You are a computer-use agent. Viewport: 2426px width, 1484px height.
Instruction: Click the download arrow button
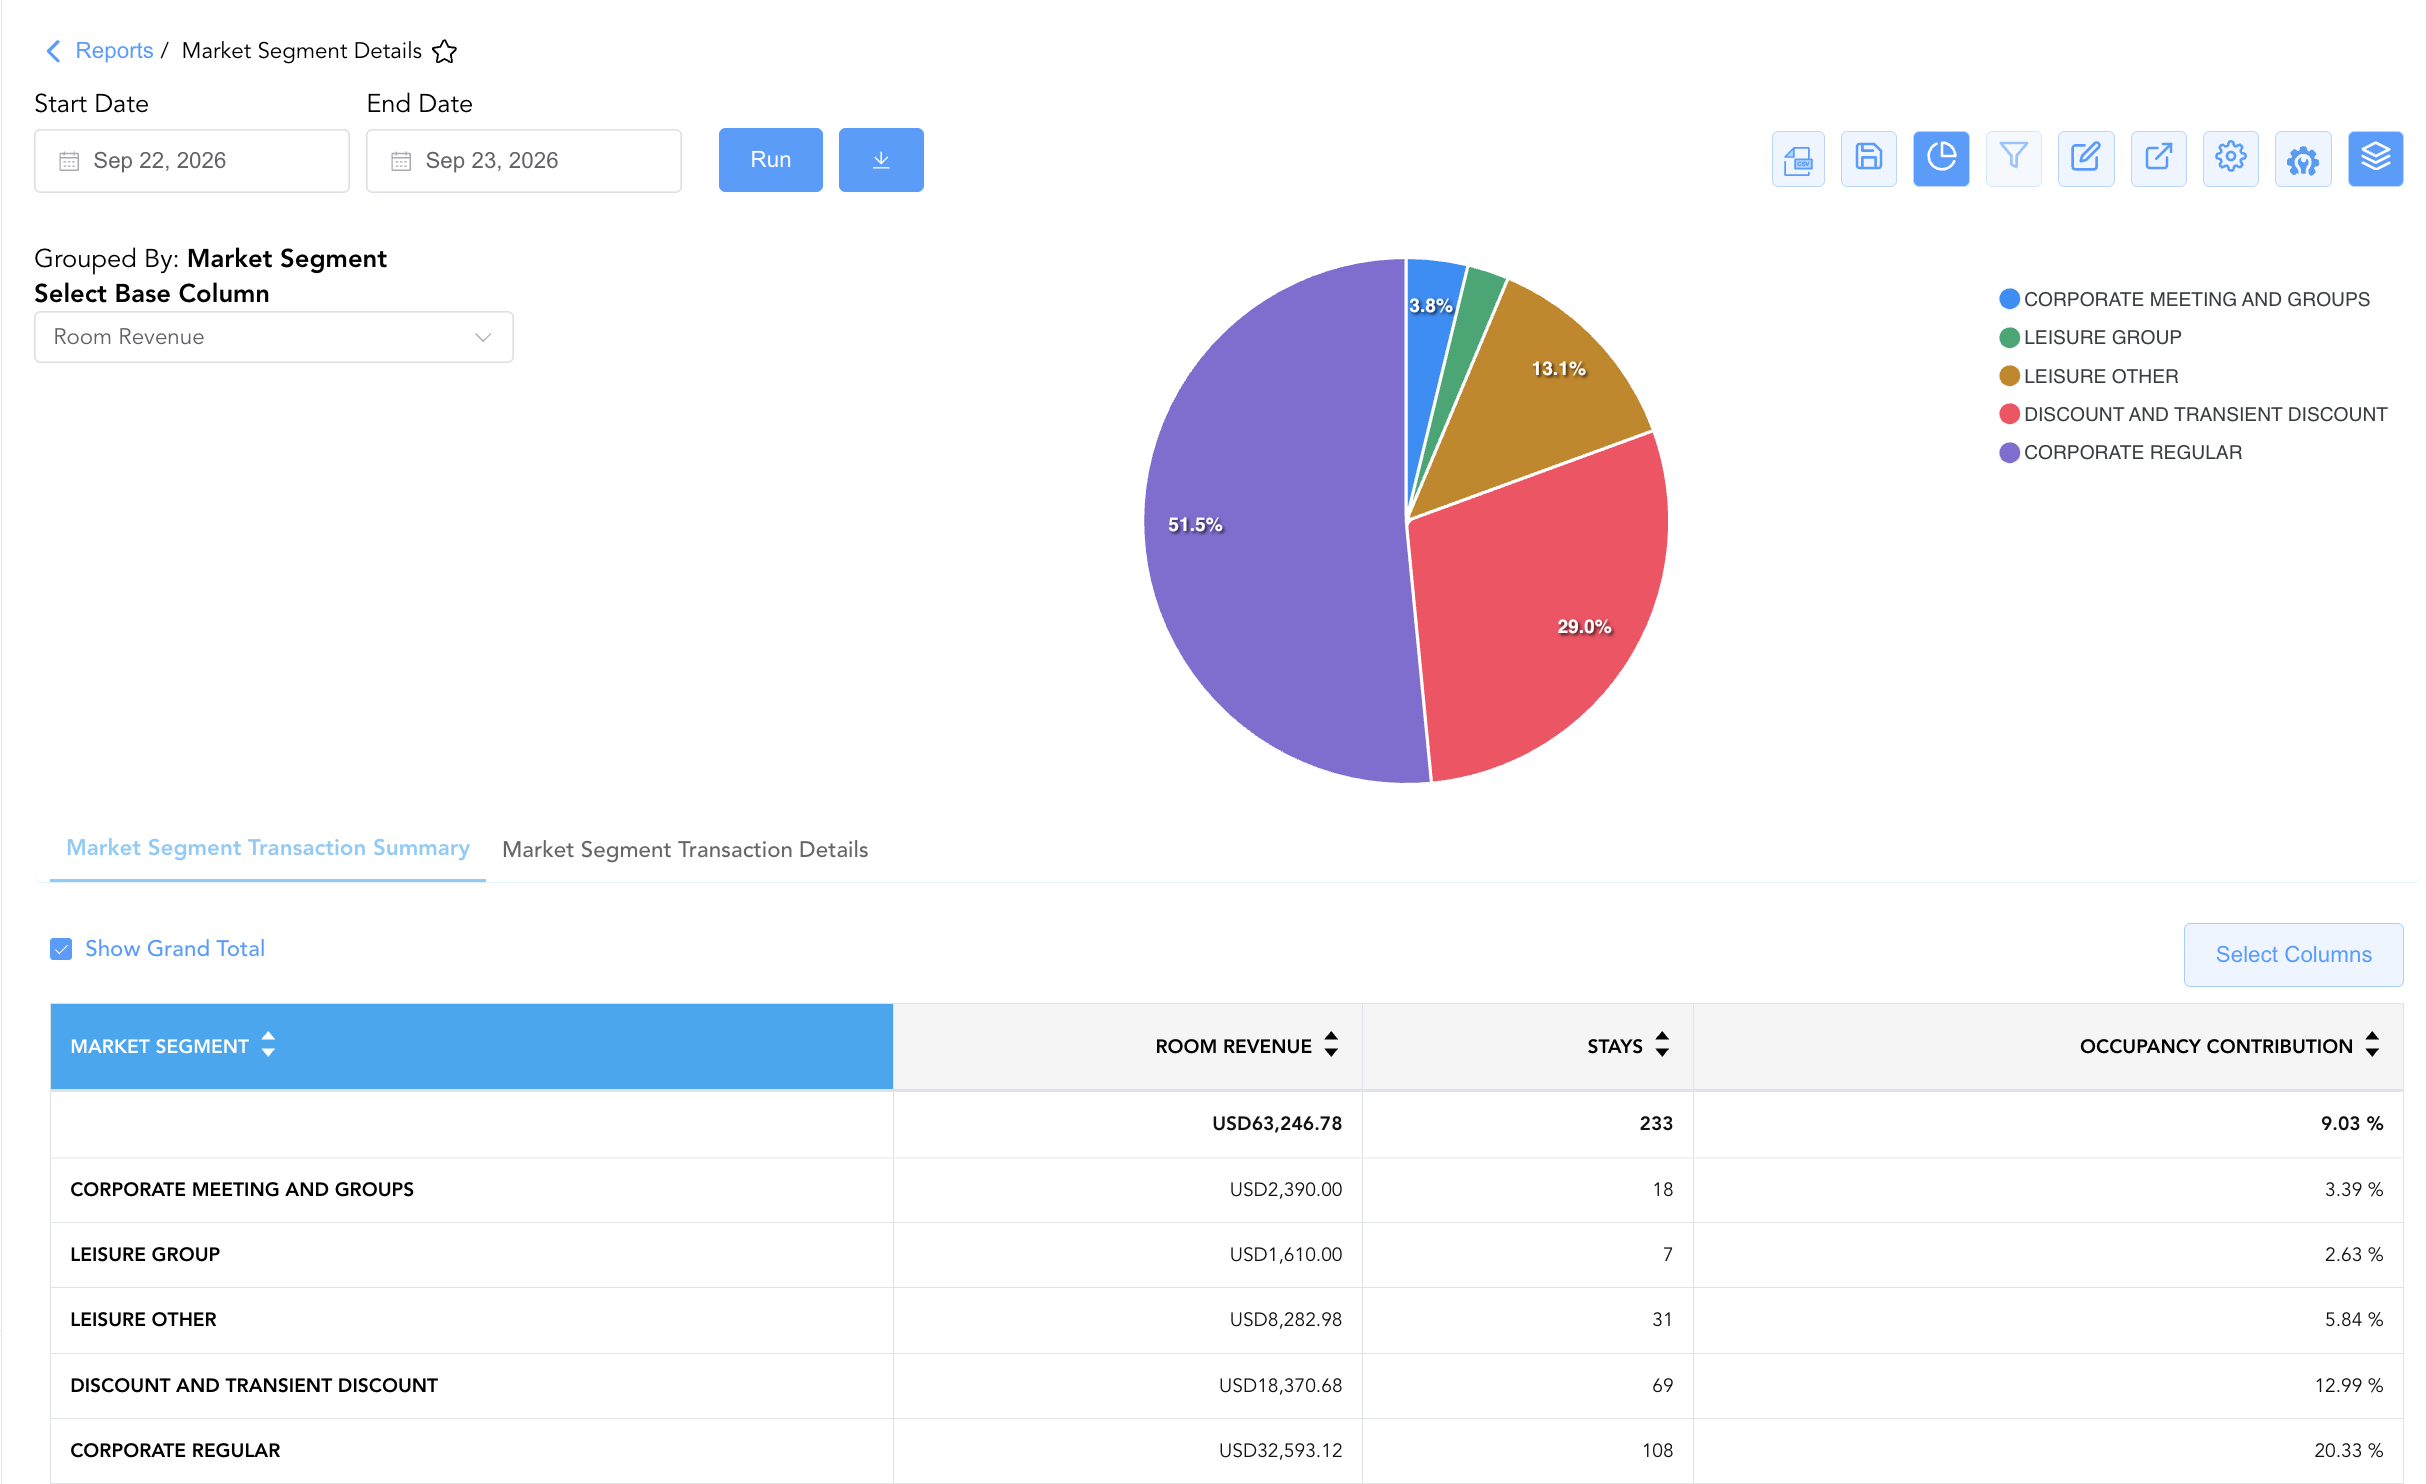coord(881,160)
